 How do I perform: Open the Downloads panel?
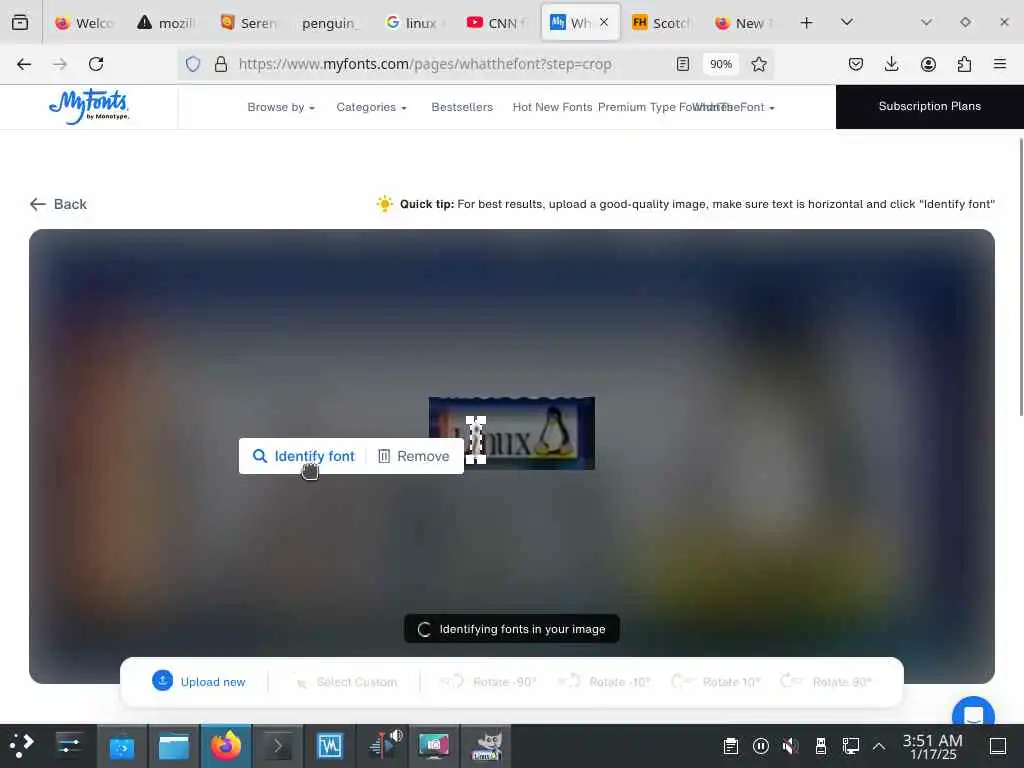click(891, 64)
